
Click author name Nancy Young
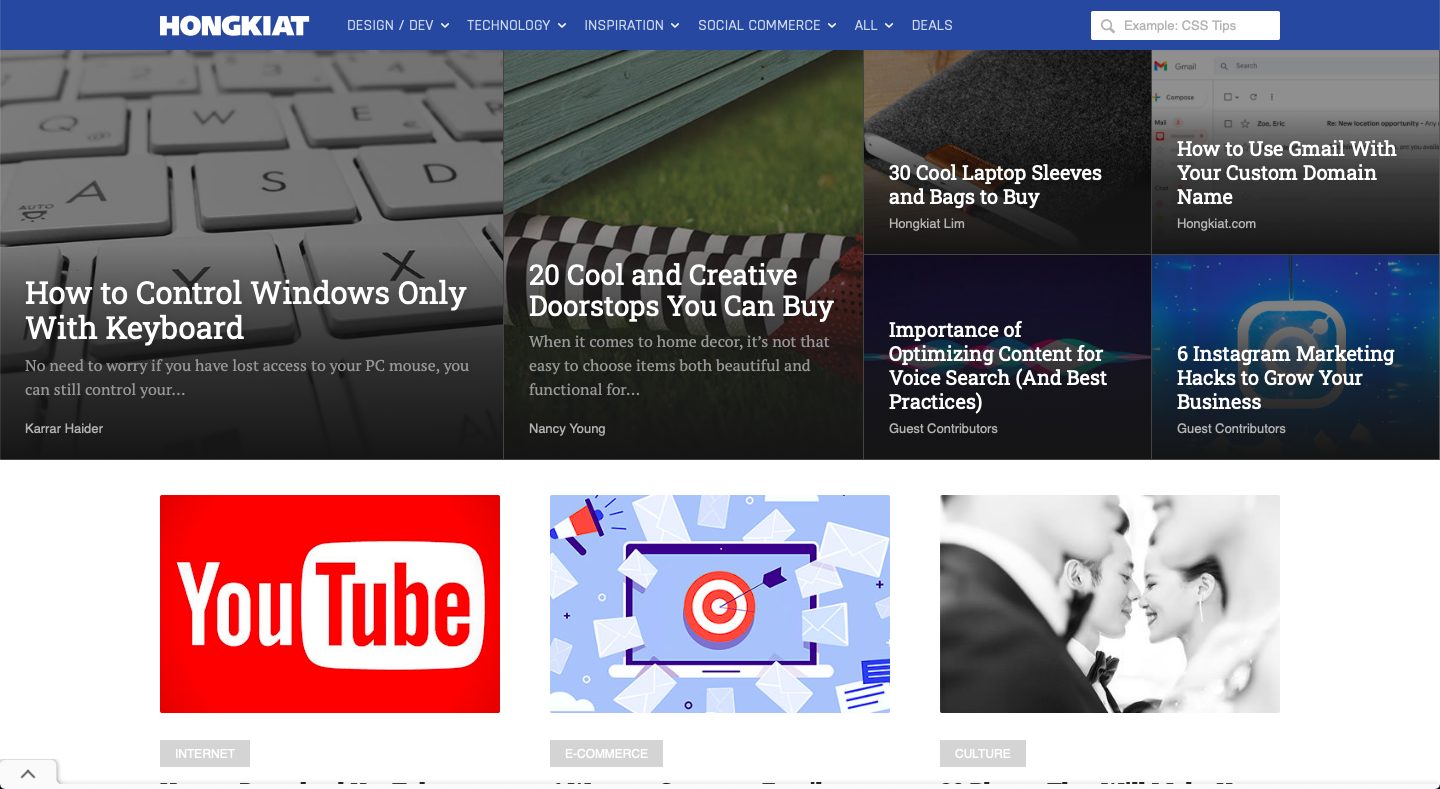(567, 428)
